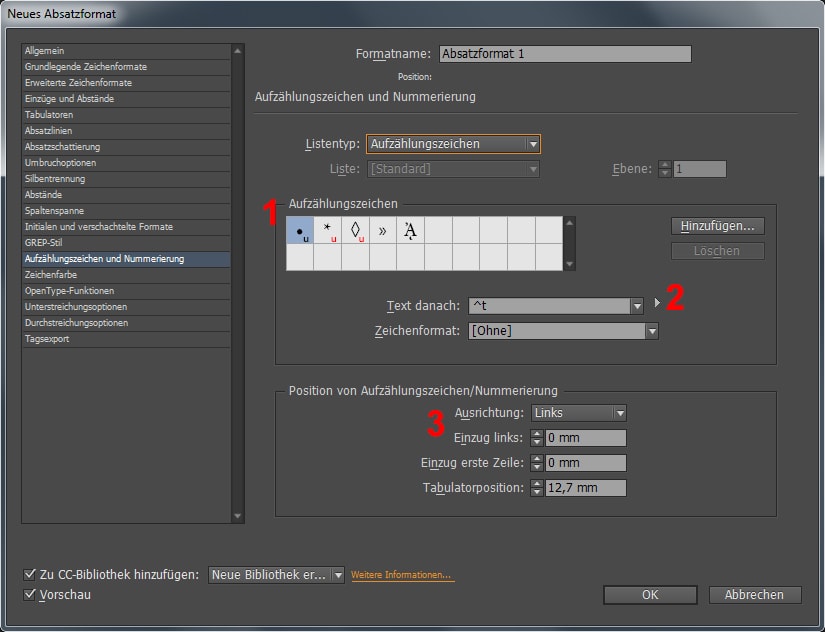Click the Tabulatorposition stepper arrows
The image size is (825, 632).
[x=537, y=488]
